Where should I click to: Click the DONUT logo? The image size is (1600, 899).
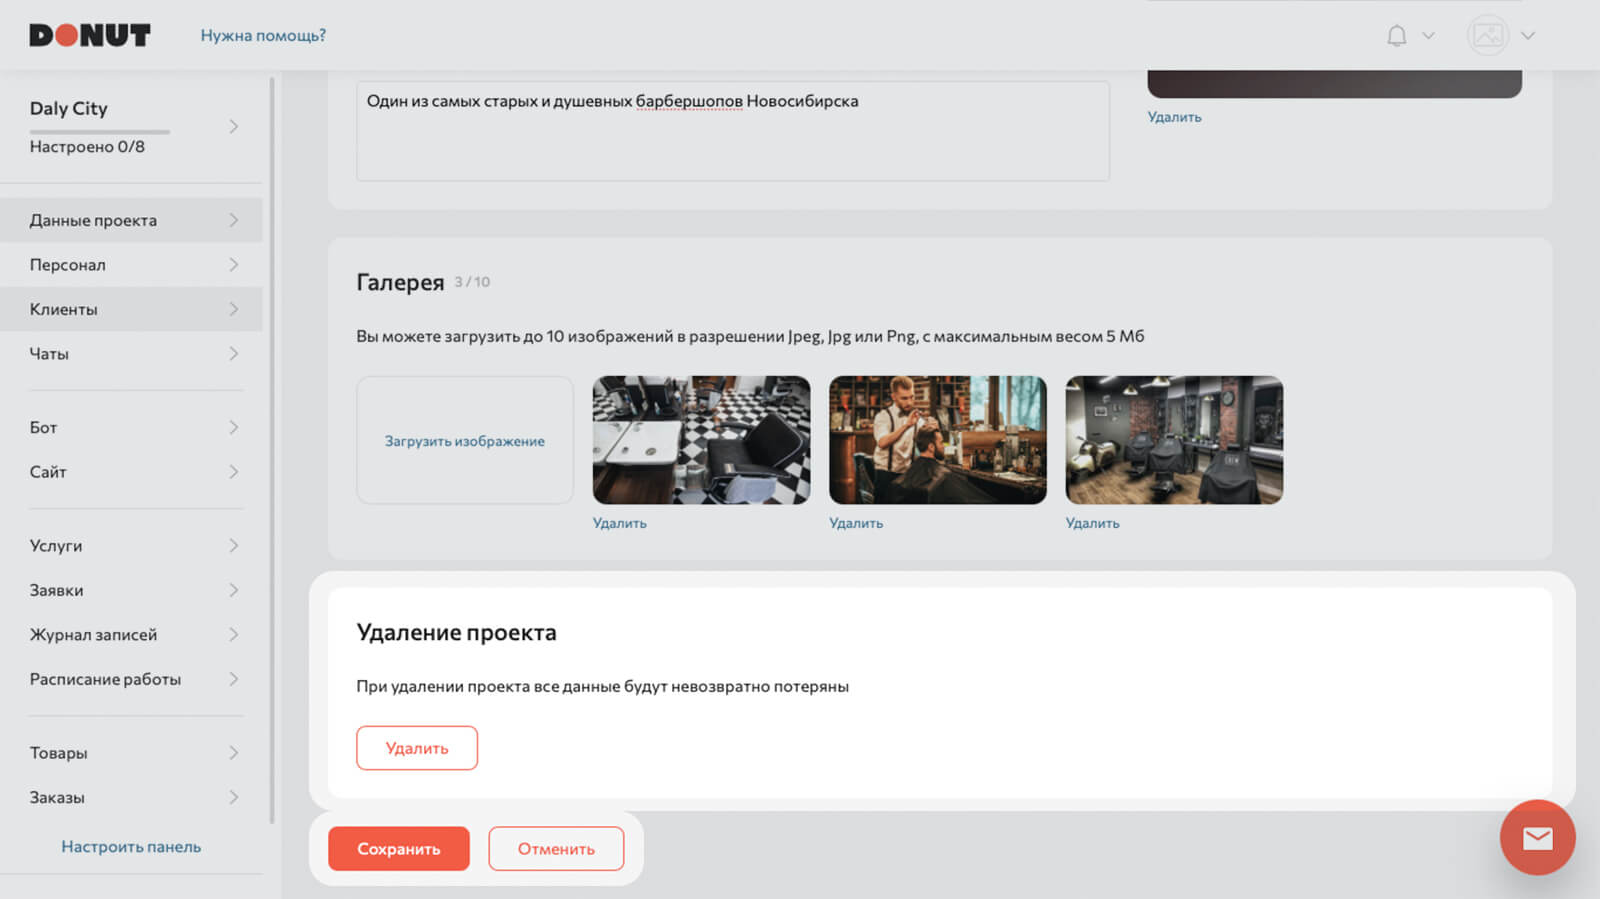pos(90,35)
